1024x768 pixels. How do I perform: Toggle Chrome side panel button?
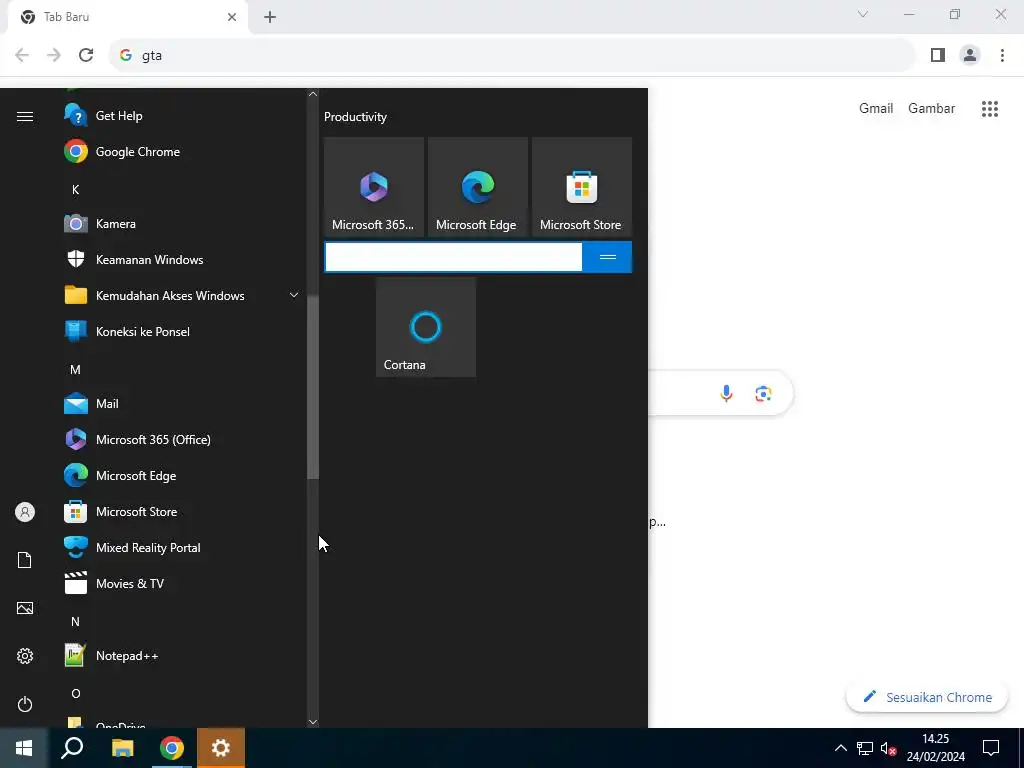point(938,56)
